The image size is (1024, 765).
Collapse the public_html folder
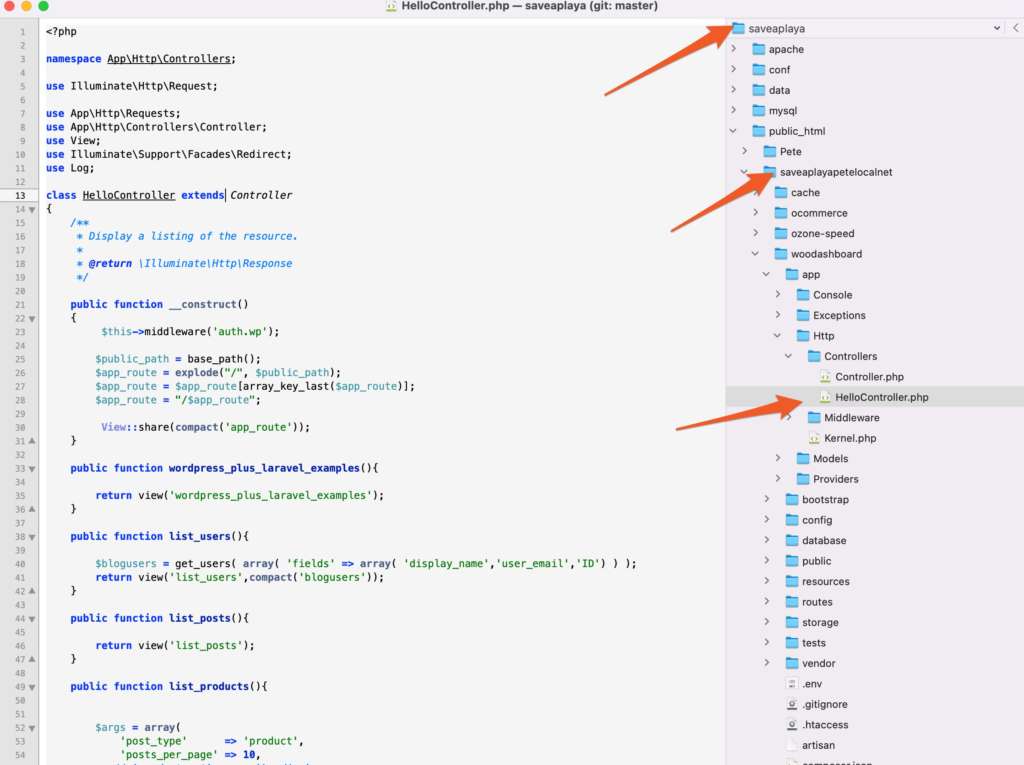coord(734,131)
